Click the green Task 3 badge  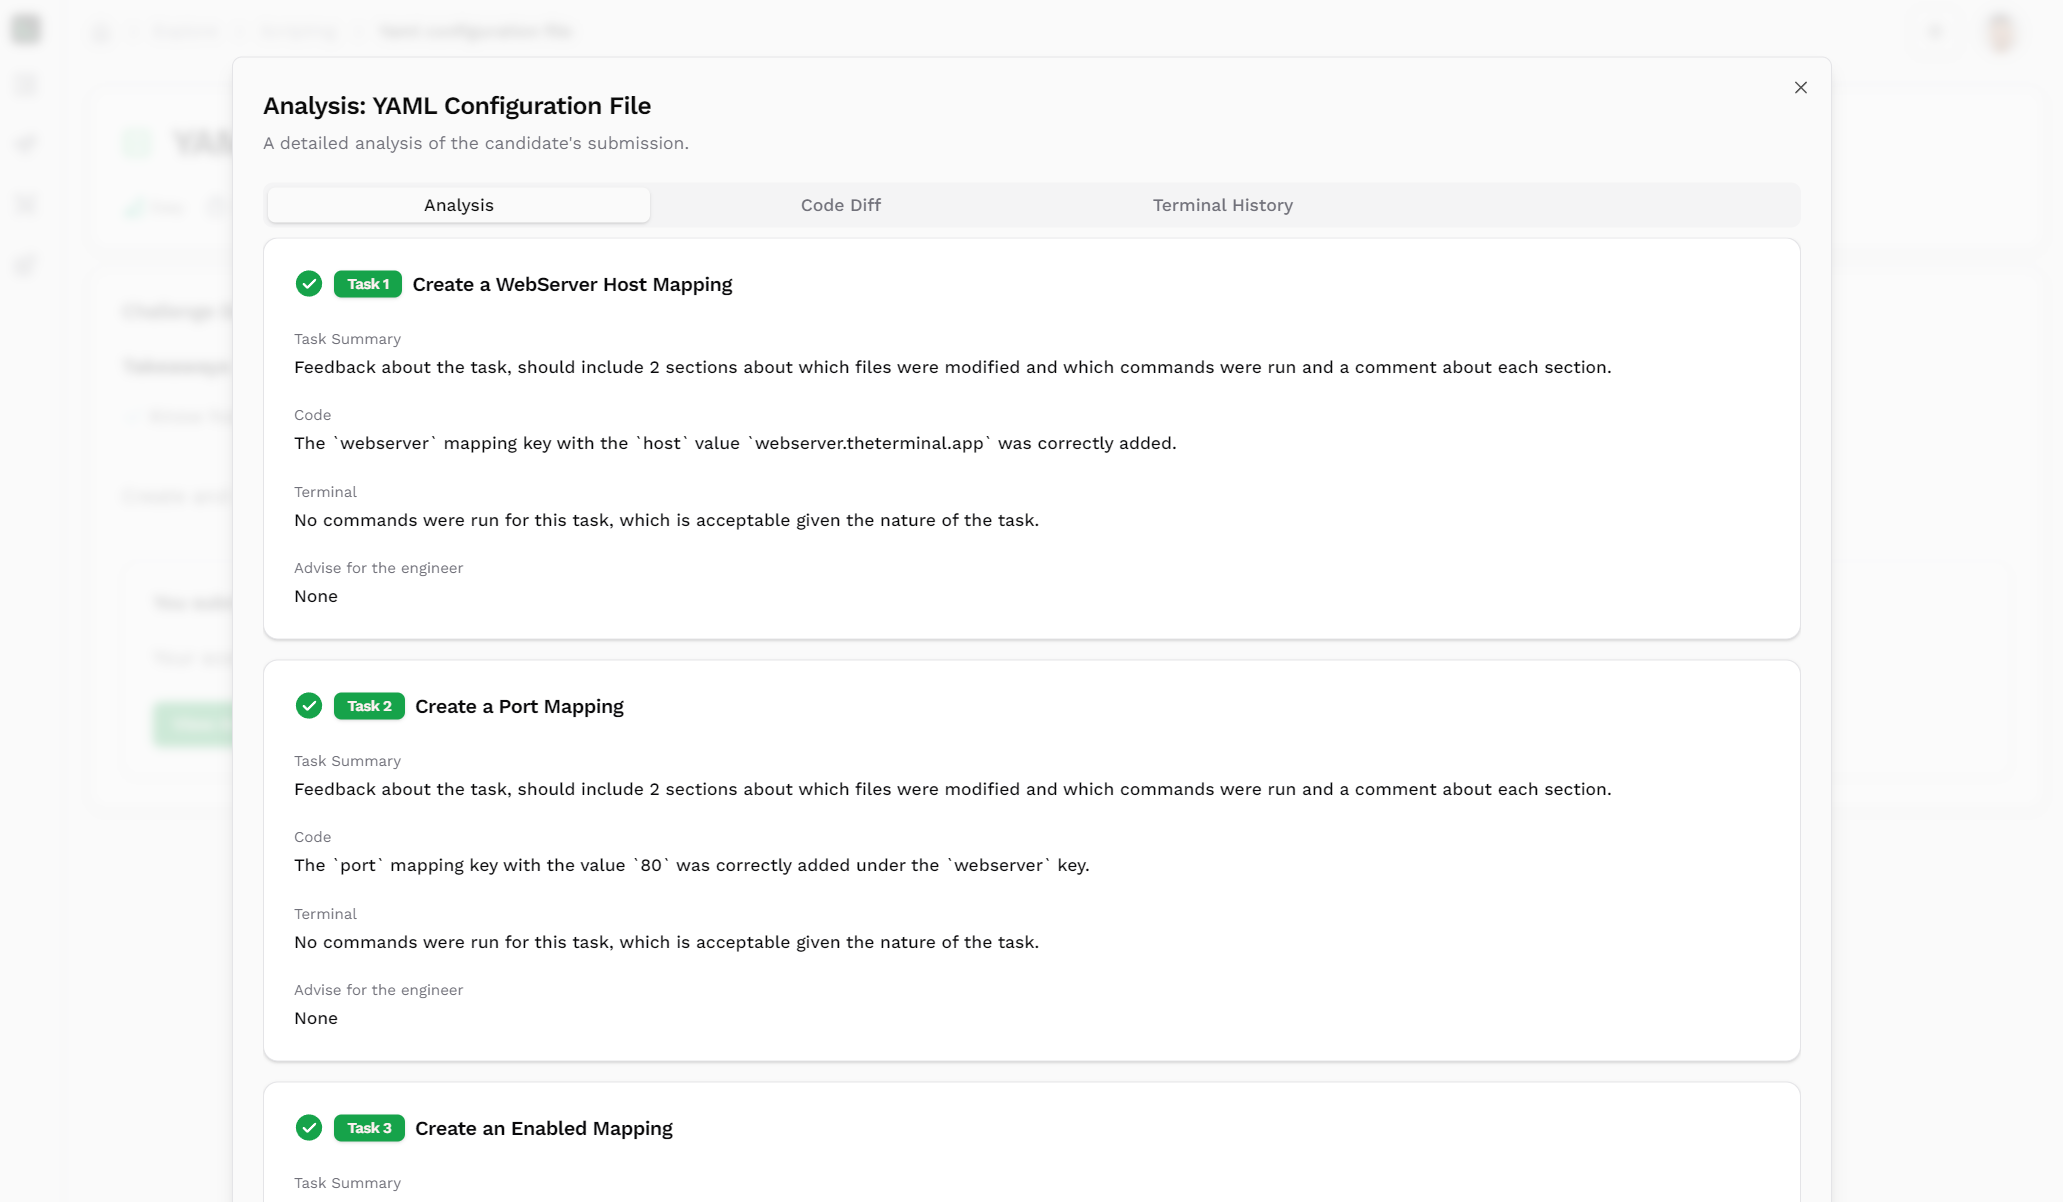click(369, 1128)
